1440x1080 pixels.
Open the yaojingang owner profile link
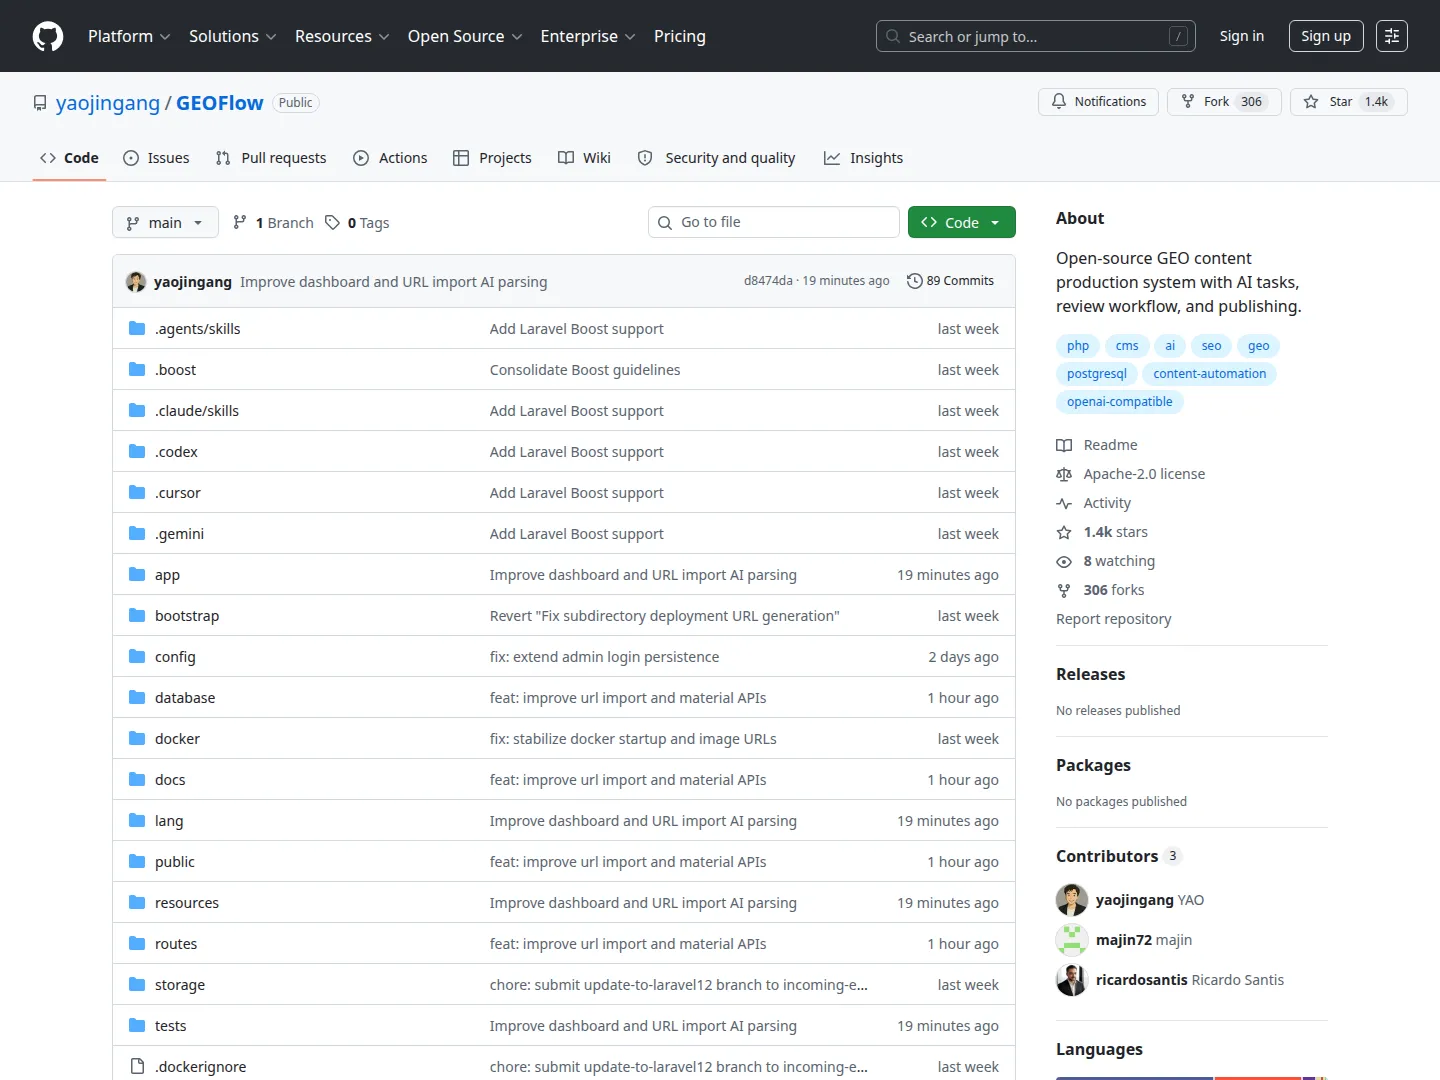point(108,103)
